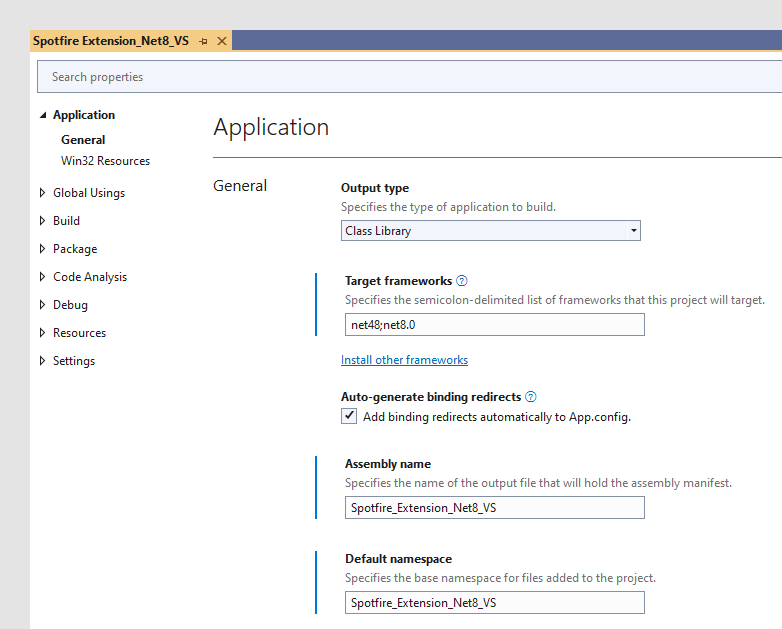Click Install other frameworks link

[404, 360]
